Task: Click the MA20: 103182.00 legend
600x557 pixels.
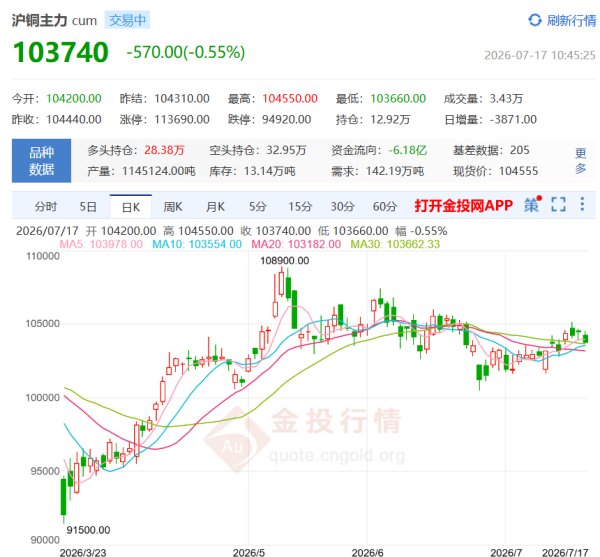Action: pos(296,244)
